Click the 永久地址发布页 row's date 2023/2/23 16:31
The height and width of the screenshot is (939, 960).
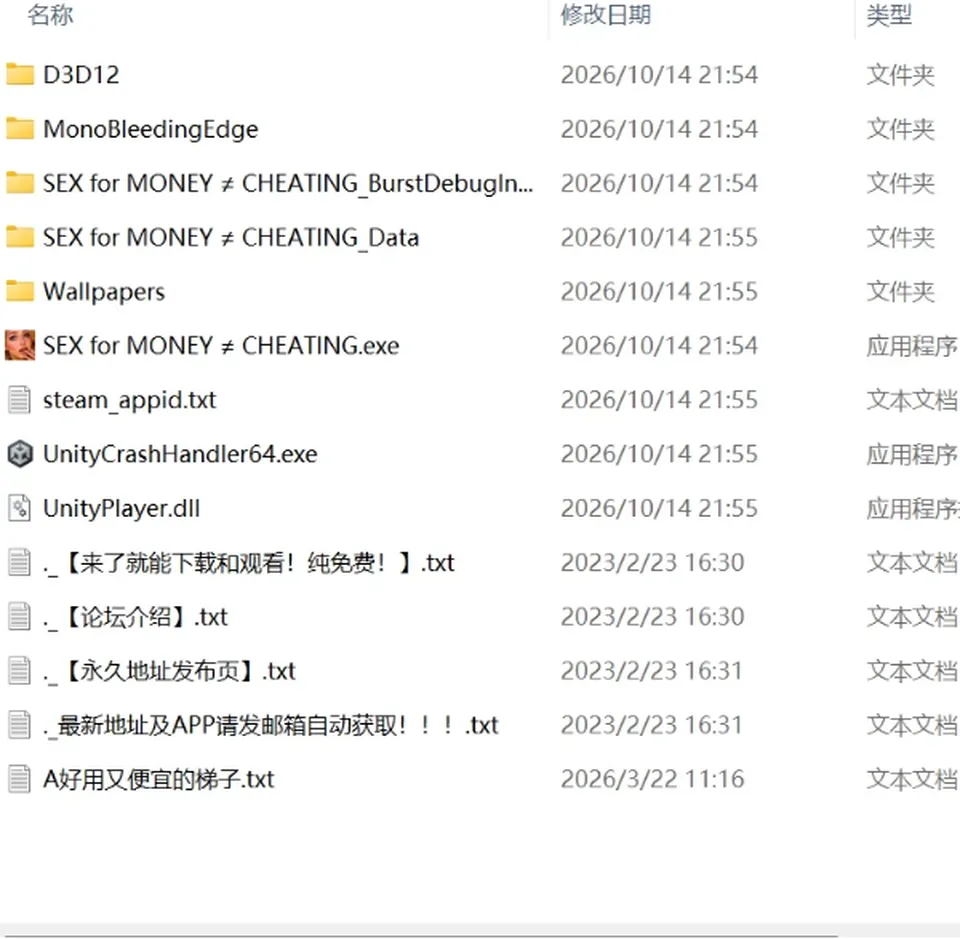click(651, 671)
